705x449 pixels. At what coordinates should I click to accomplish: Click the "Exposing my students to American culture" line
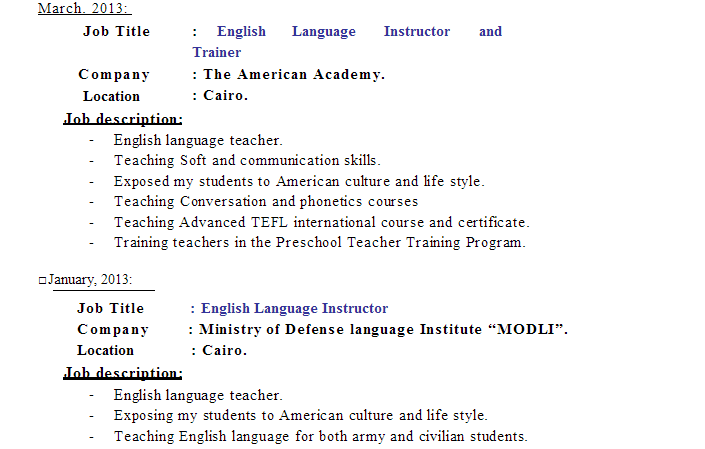300,416
